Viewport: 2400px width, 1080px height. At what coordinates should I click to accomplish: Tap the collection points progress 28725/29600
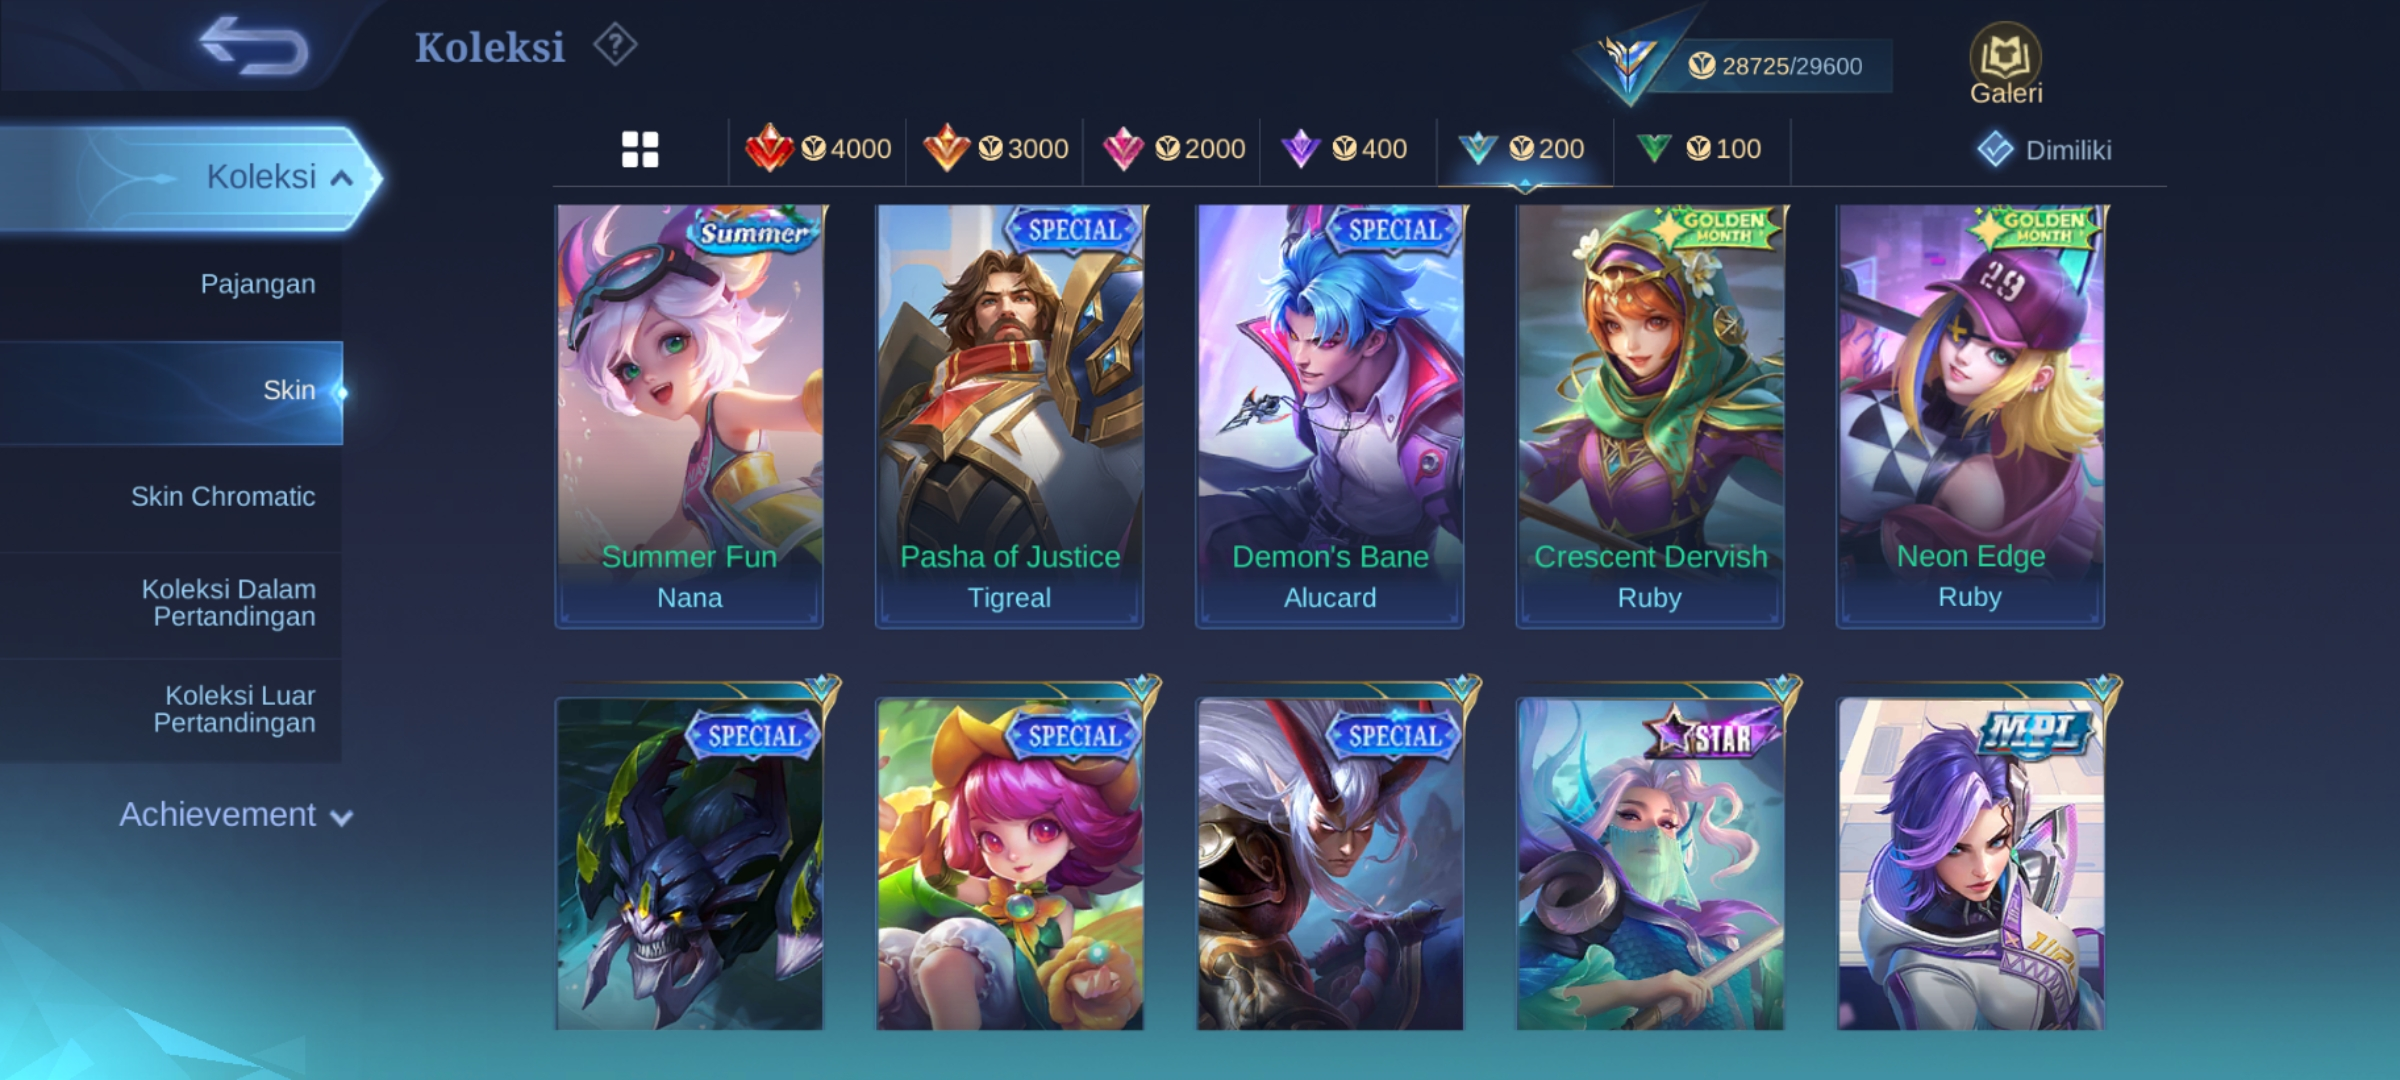pos(1774,66)
